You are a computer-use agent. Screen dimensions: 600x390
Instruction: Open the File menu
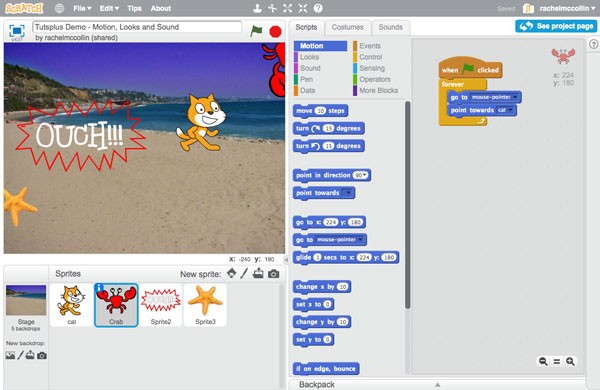pos(82,8)
